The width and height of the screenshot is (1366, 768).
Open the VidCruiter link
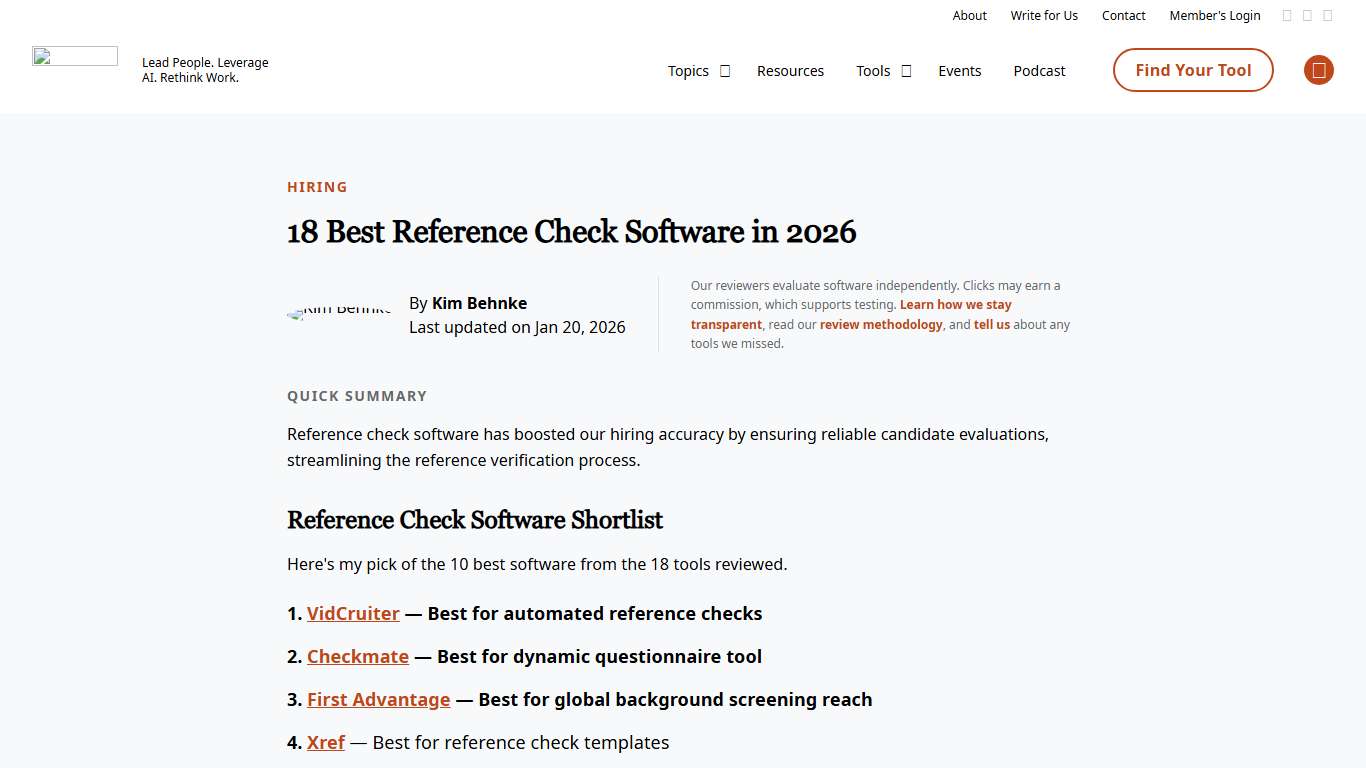(x=353, y=613)
